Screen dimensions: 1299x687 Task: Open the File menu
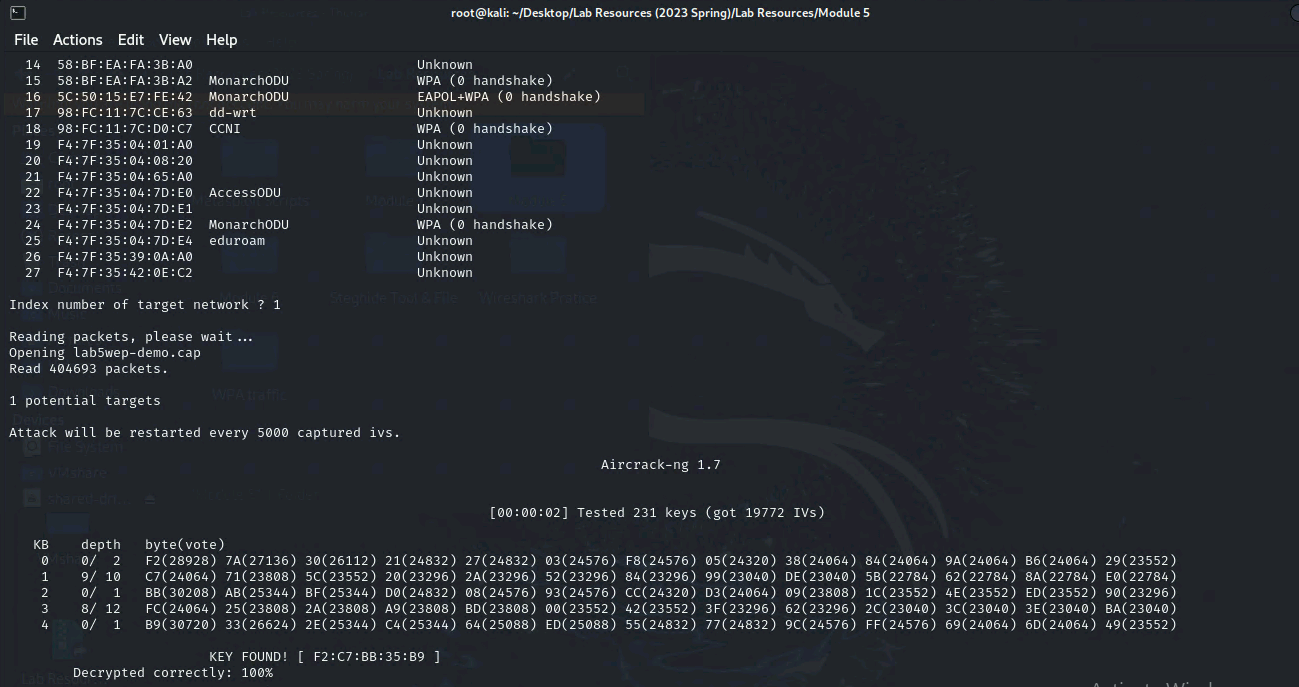(x=26, y=40)
